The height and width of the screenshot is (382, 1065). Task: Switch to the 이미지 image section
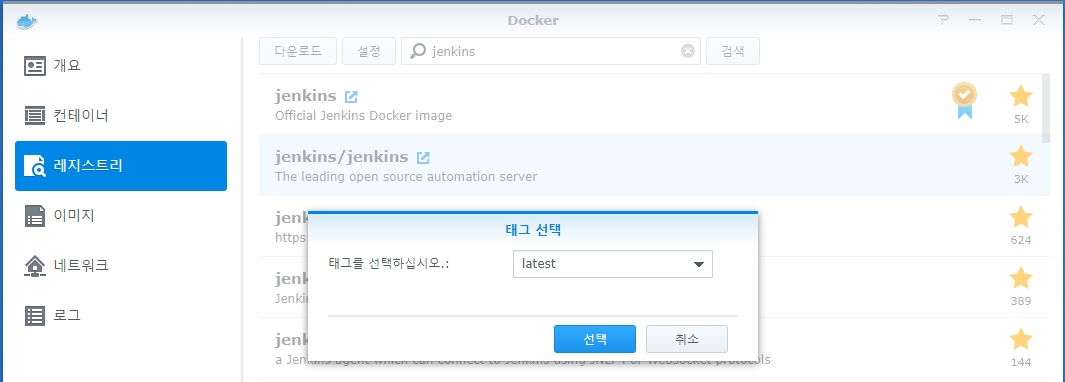121,216
